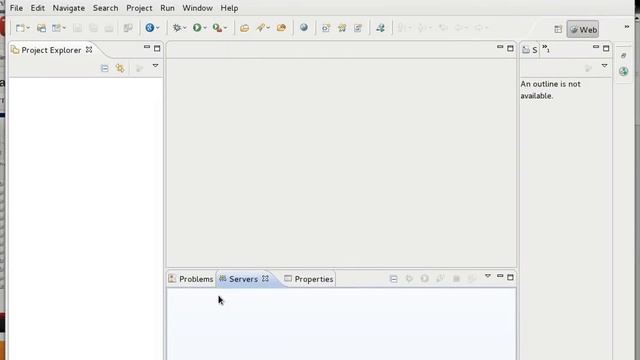Image resolution: width=640 pixels, height=360 pixels.
Task: Select the Outline 'S' tab
Action: 530,50
